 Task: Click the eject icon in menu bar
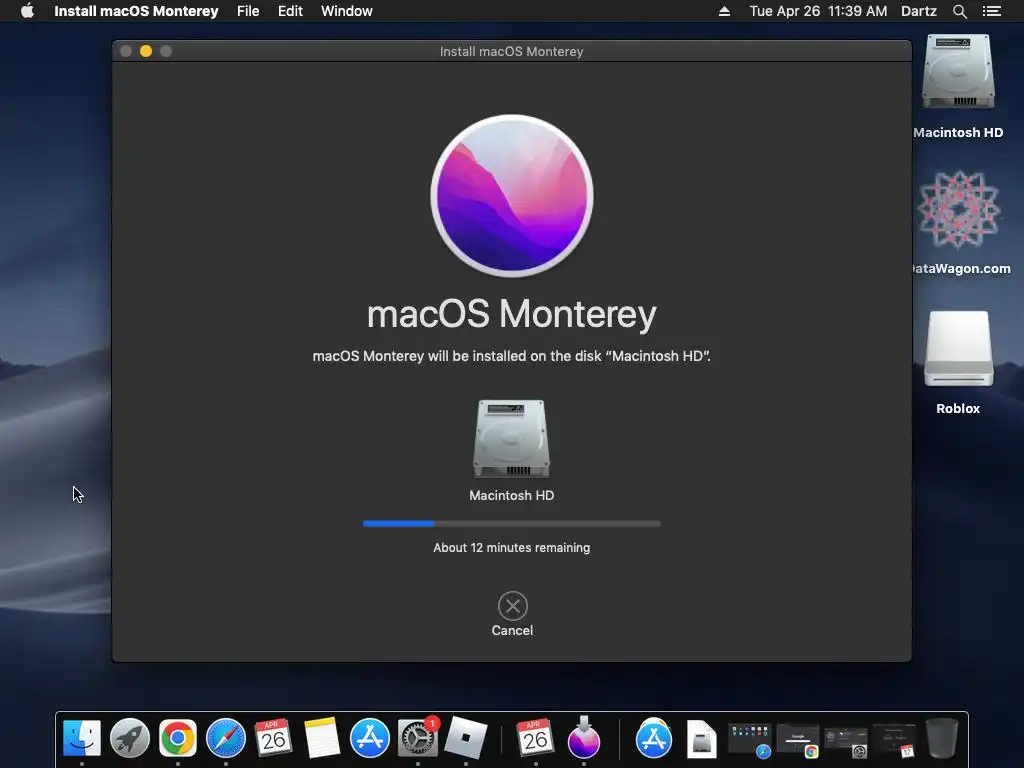[x=724, y=11]
